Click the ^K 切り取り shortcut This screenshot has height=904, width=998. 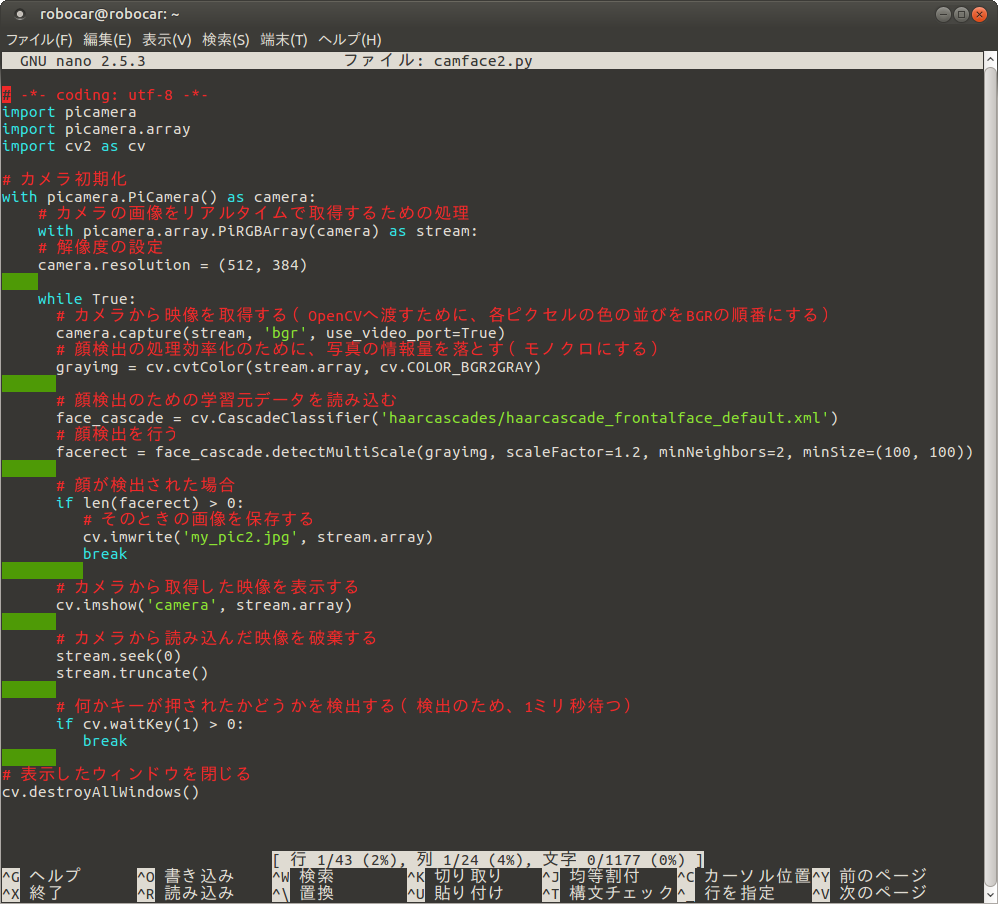[x=456, y=876]
